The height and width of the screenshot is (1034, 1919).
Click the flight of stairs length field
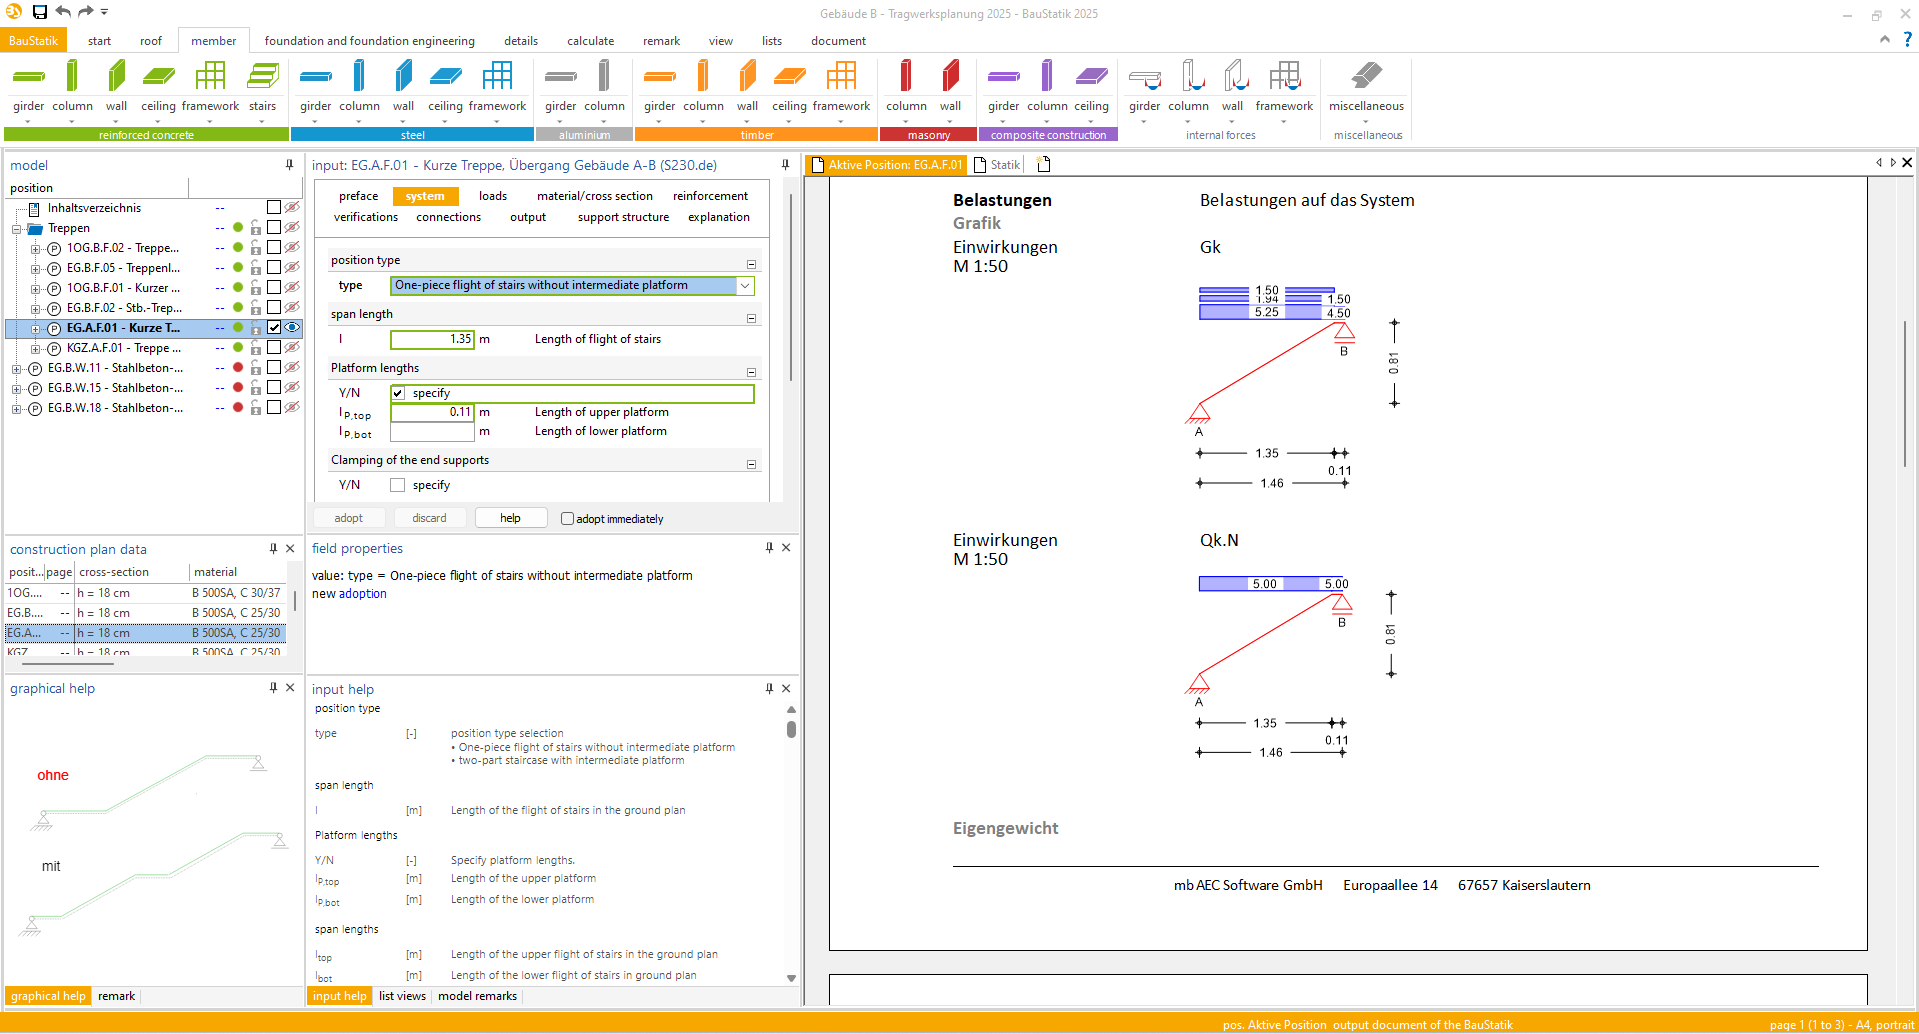point(432,340)
